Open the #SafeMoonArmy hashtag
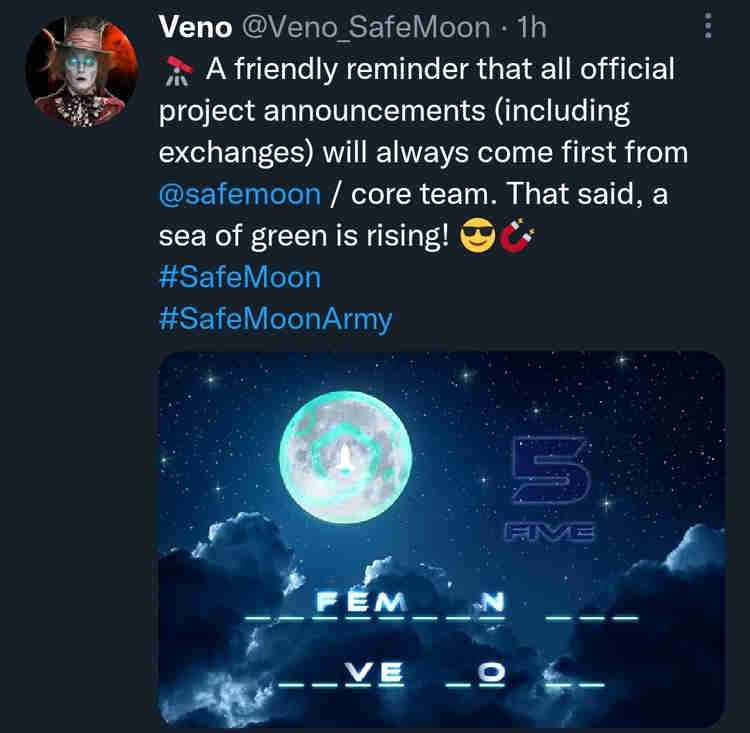The height and width of the screenshot is (733, 750). pyautogui.click(x=276, y=319)
